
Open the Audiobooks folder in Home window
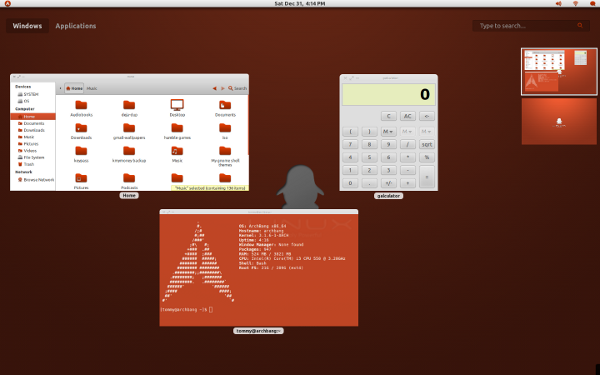click(x=81, y=105)
